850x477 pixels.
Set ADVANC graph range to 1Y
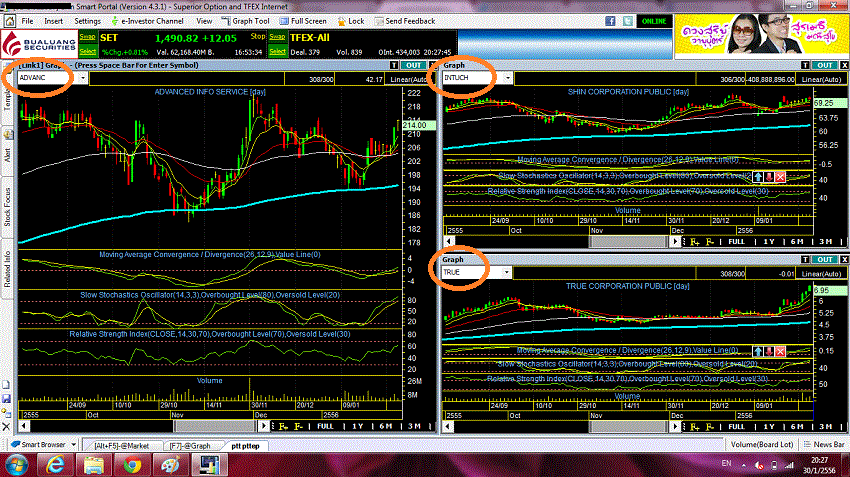357,427
